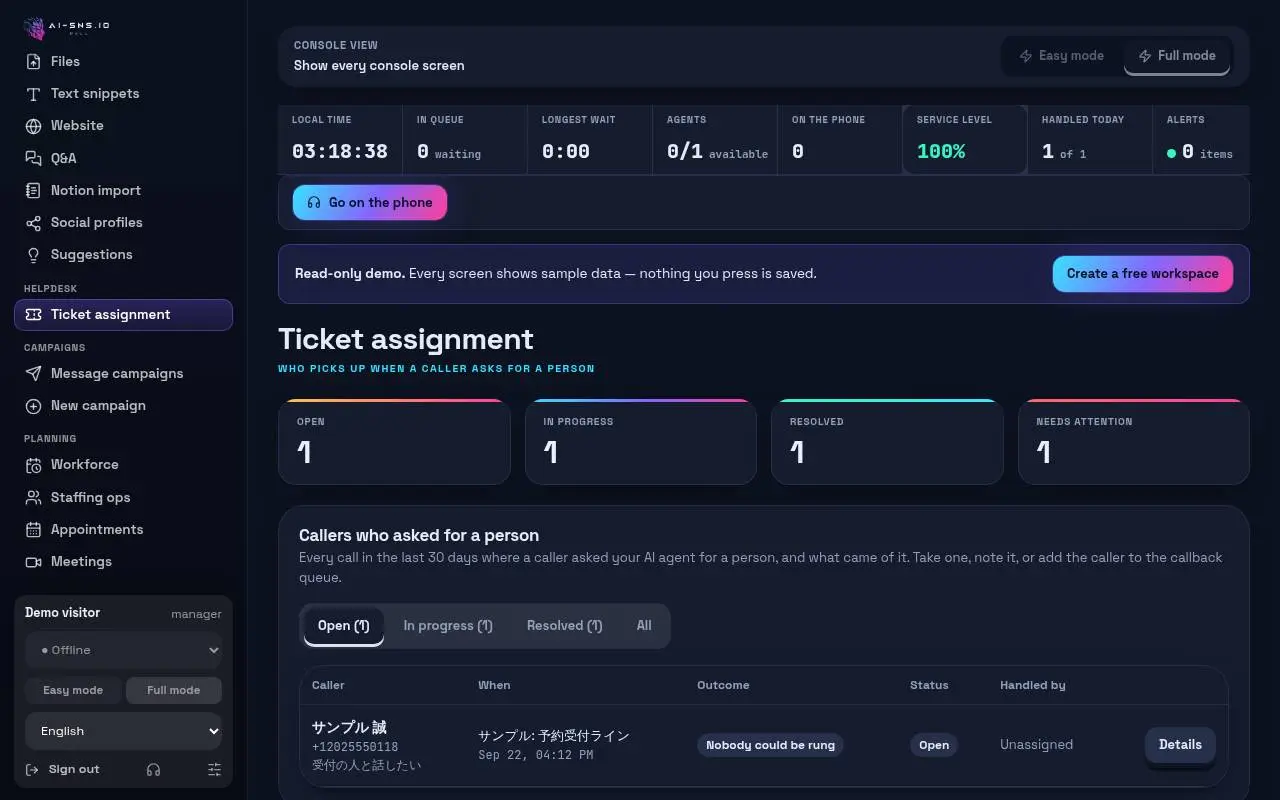Click the Service Level 100% stat card
Image resolution: width=1280 pixels, height=800 pixels.
point(965,140)
